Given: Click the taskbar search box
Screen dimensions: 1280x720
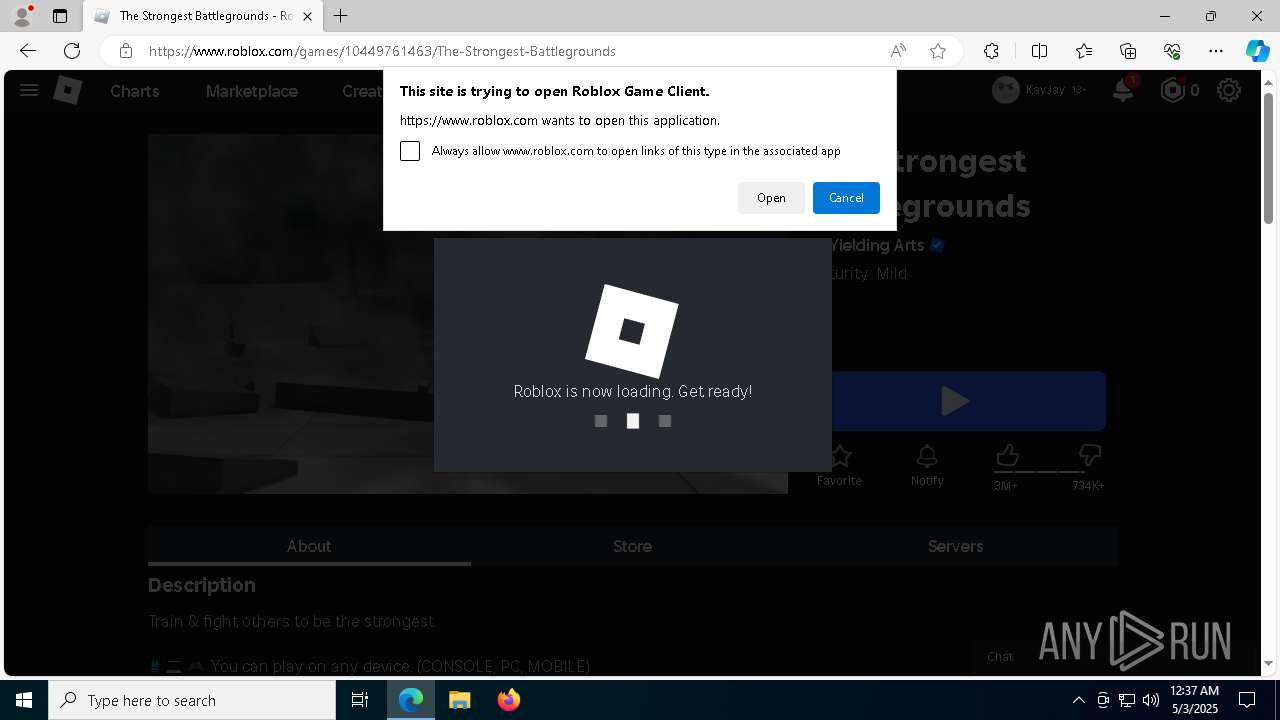Looking at the screenshot, I should pyautogui.click(x=192, y=700).
